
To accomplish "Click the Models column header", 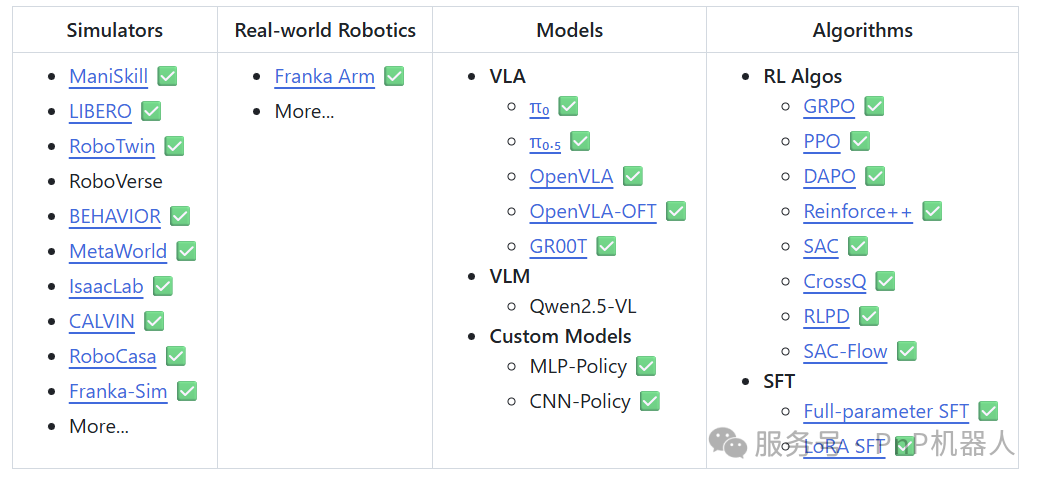I will click(569, 30).
